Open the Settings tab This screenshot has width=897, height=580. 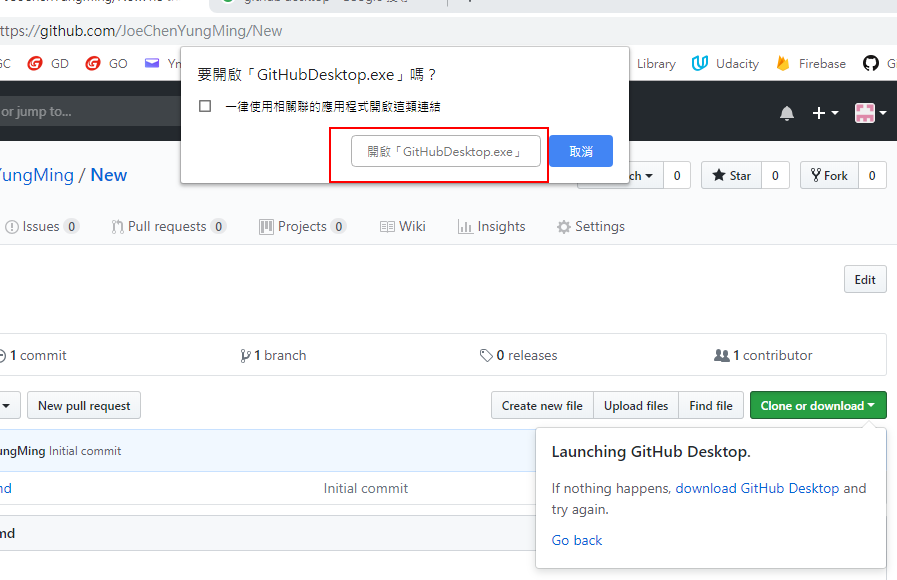click(591, 227)
